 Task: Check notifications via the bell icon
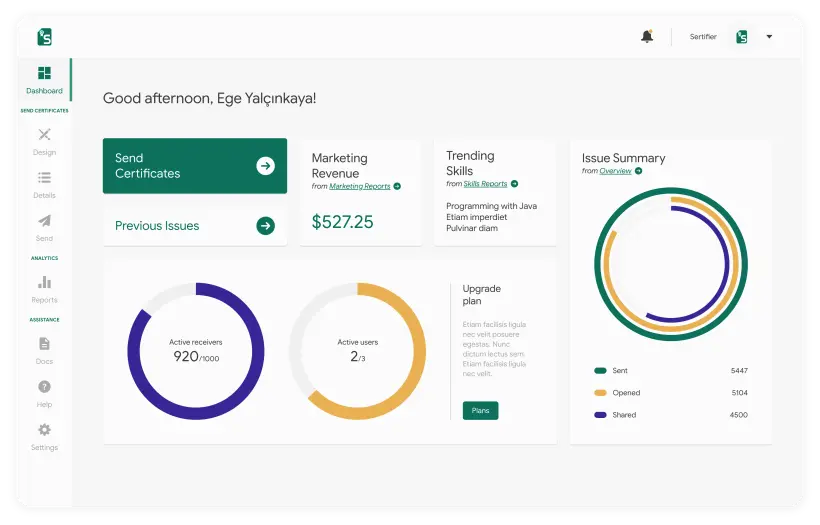[x=647, y=37]
